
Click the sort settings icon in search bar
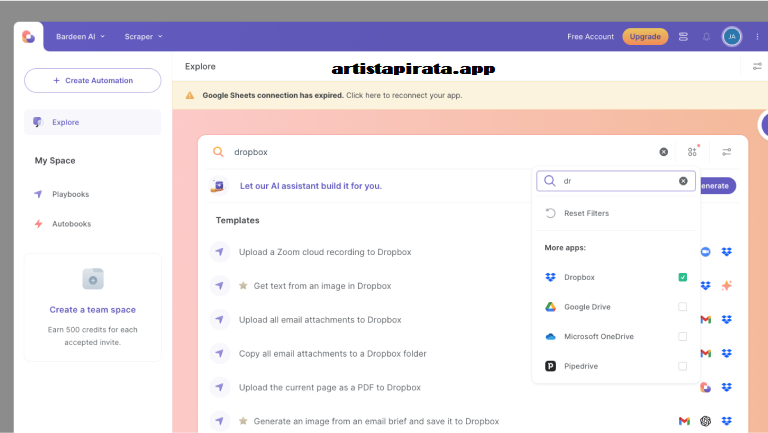[x=727, y=152]
